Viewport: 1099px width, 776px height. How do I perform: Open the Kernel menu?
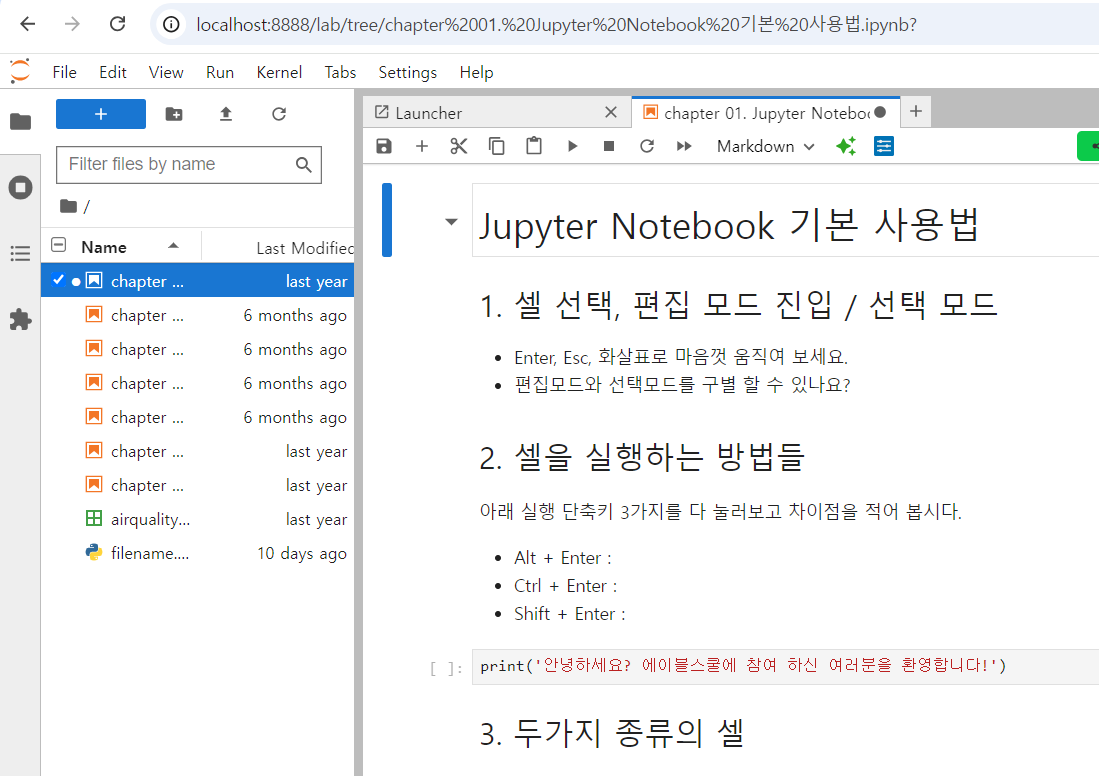coord(279,72)
